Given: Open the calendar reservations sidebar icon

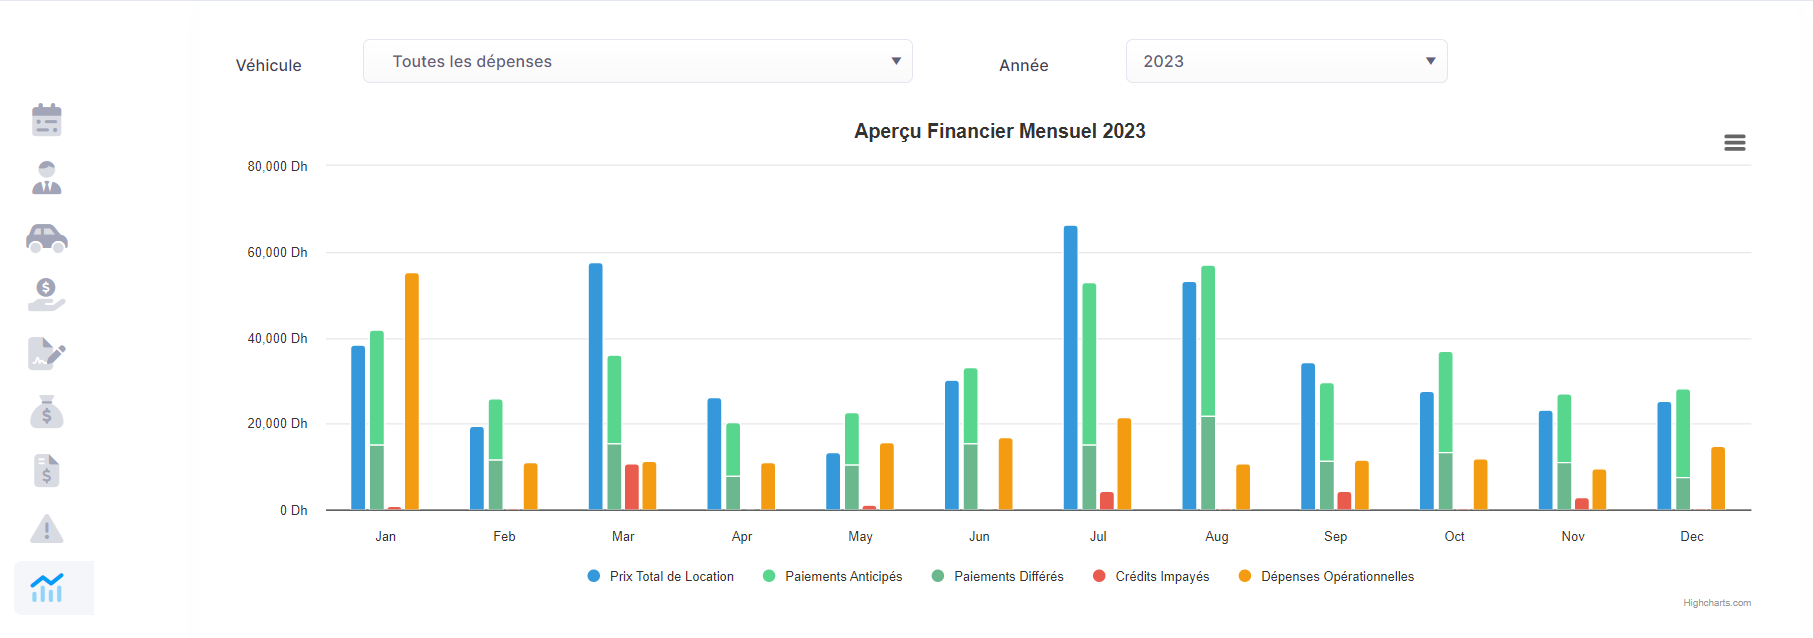Looking at the screenshot, I should pyautogui.click(x=47, y=120).
